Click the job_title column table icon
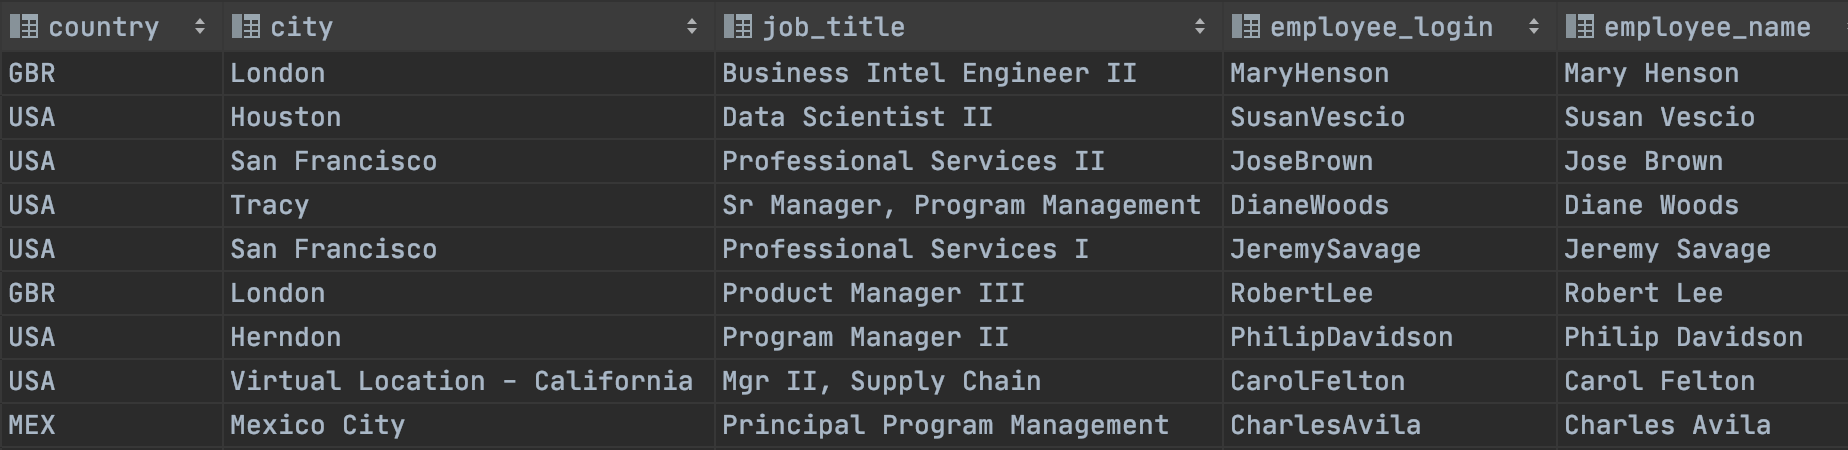The height and width of the screenshot is (450, 1848). point(738,27)
